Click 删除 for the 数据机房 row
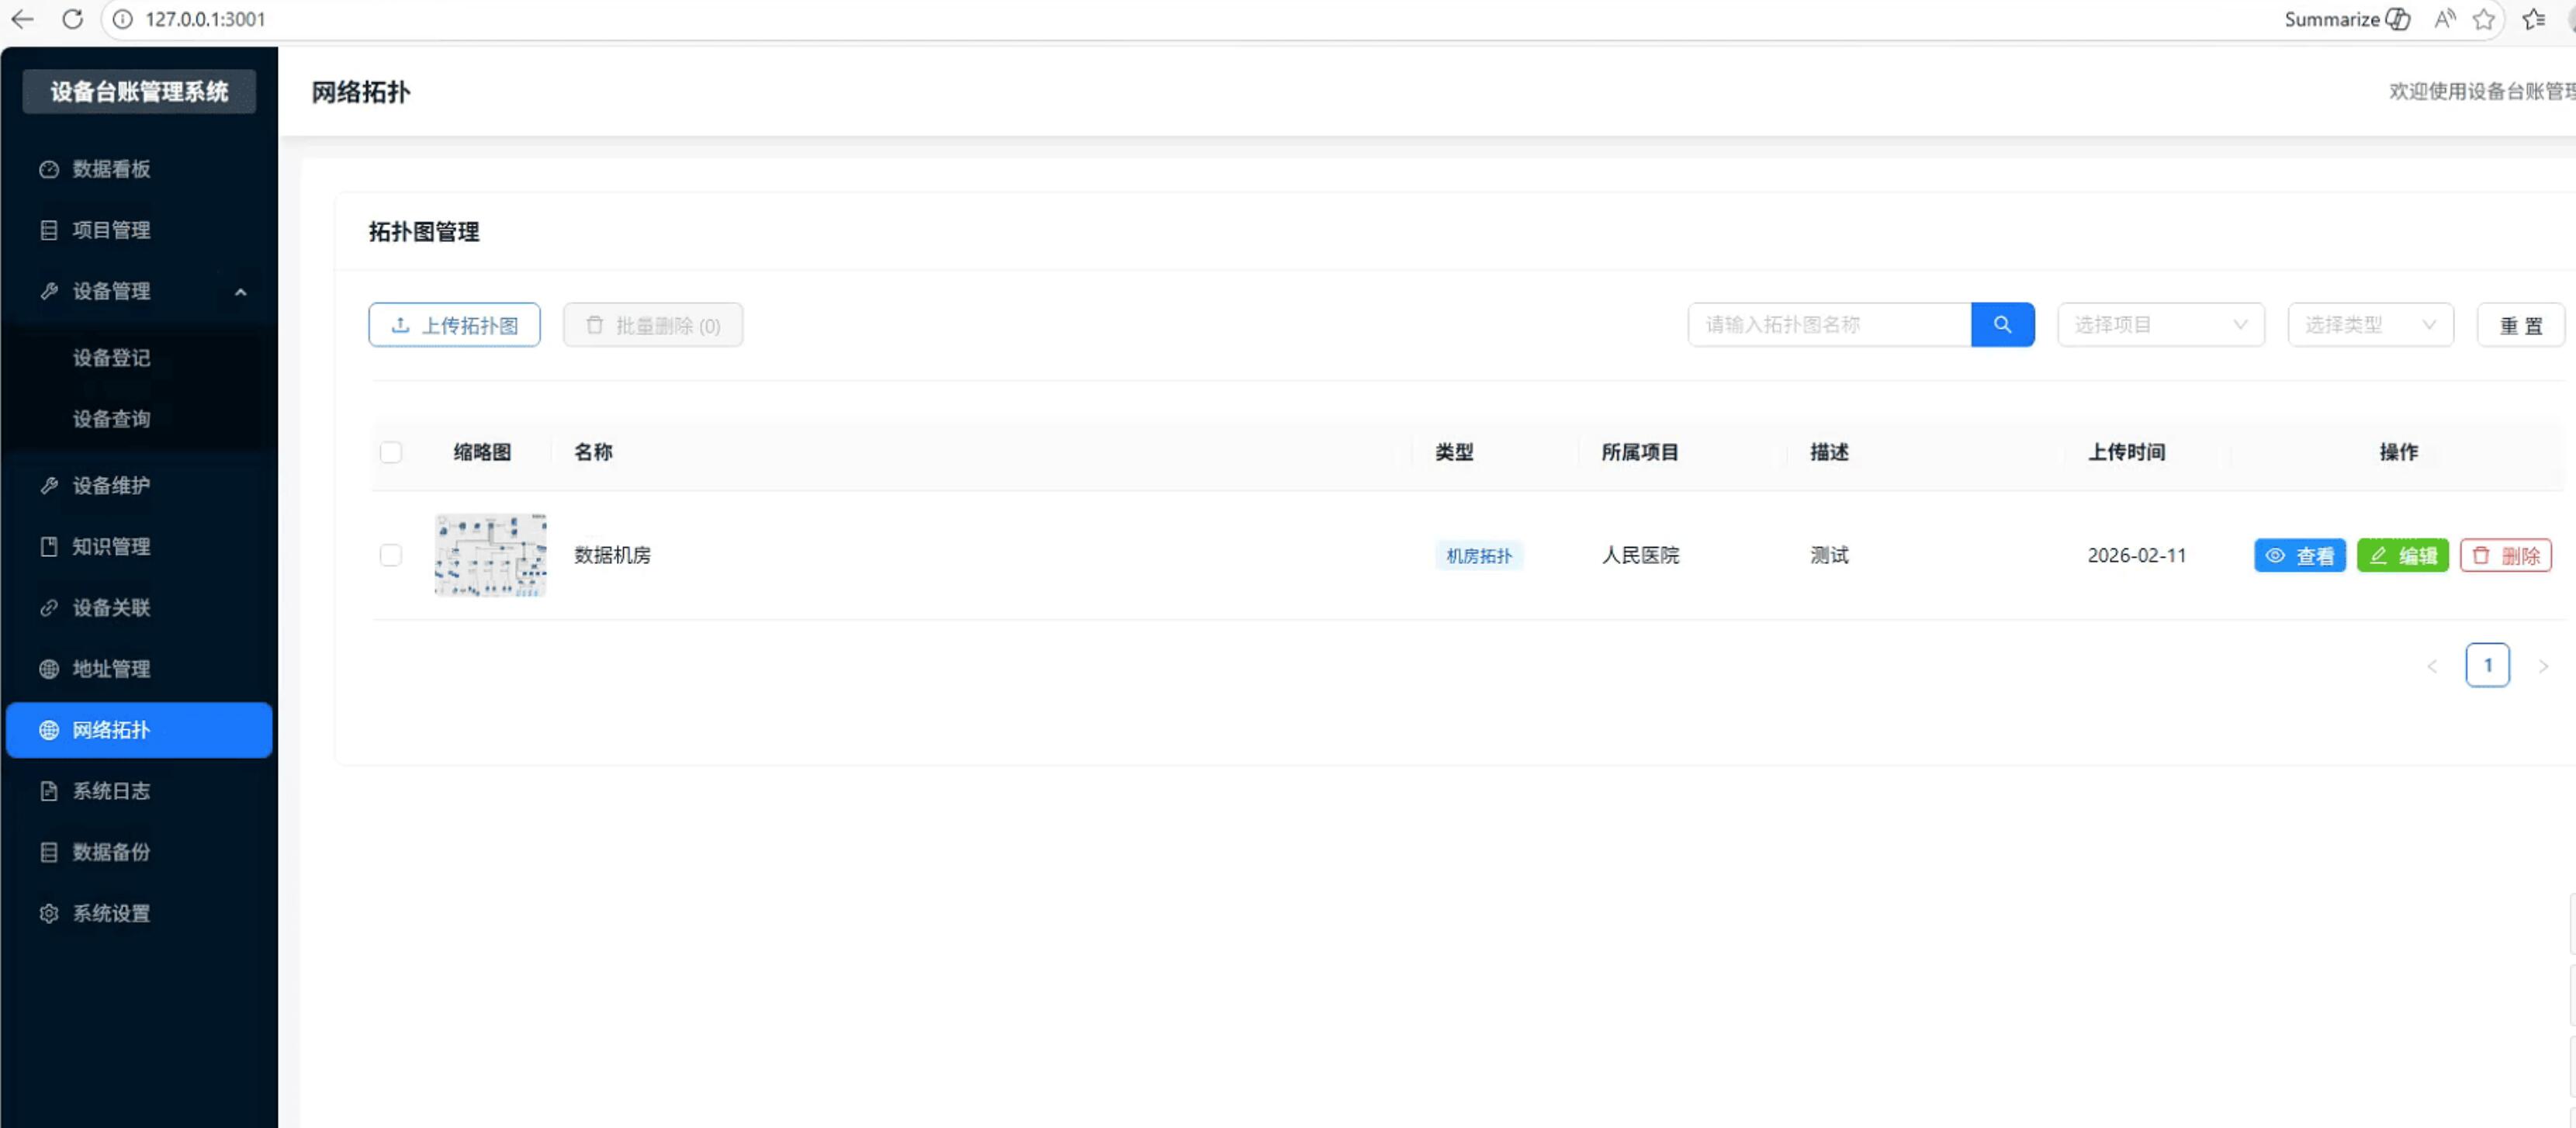Viewport: 2576px width, 1128px height. 2505,555
